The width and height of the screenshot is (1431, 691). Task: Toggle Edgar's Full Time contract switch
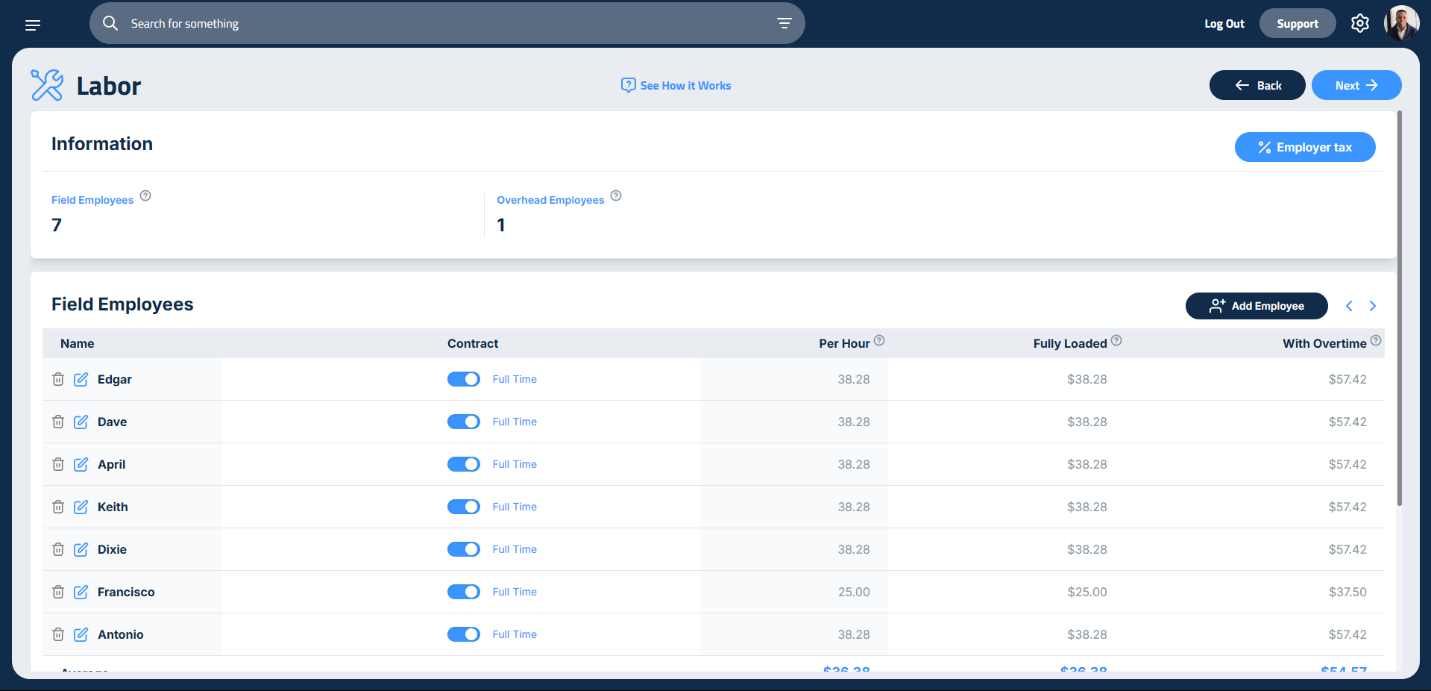pos(463,380)
